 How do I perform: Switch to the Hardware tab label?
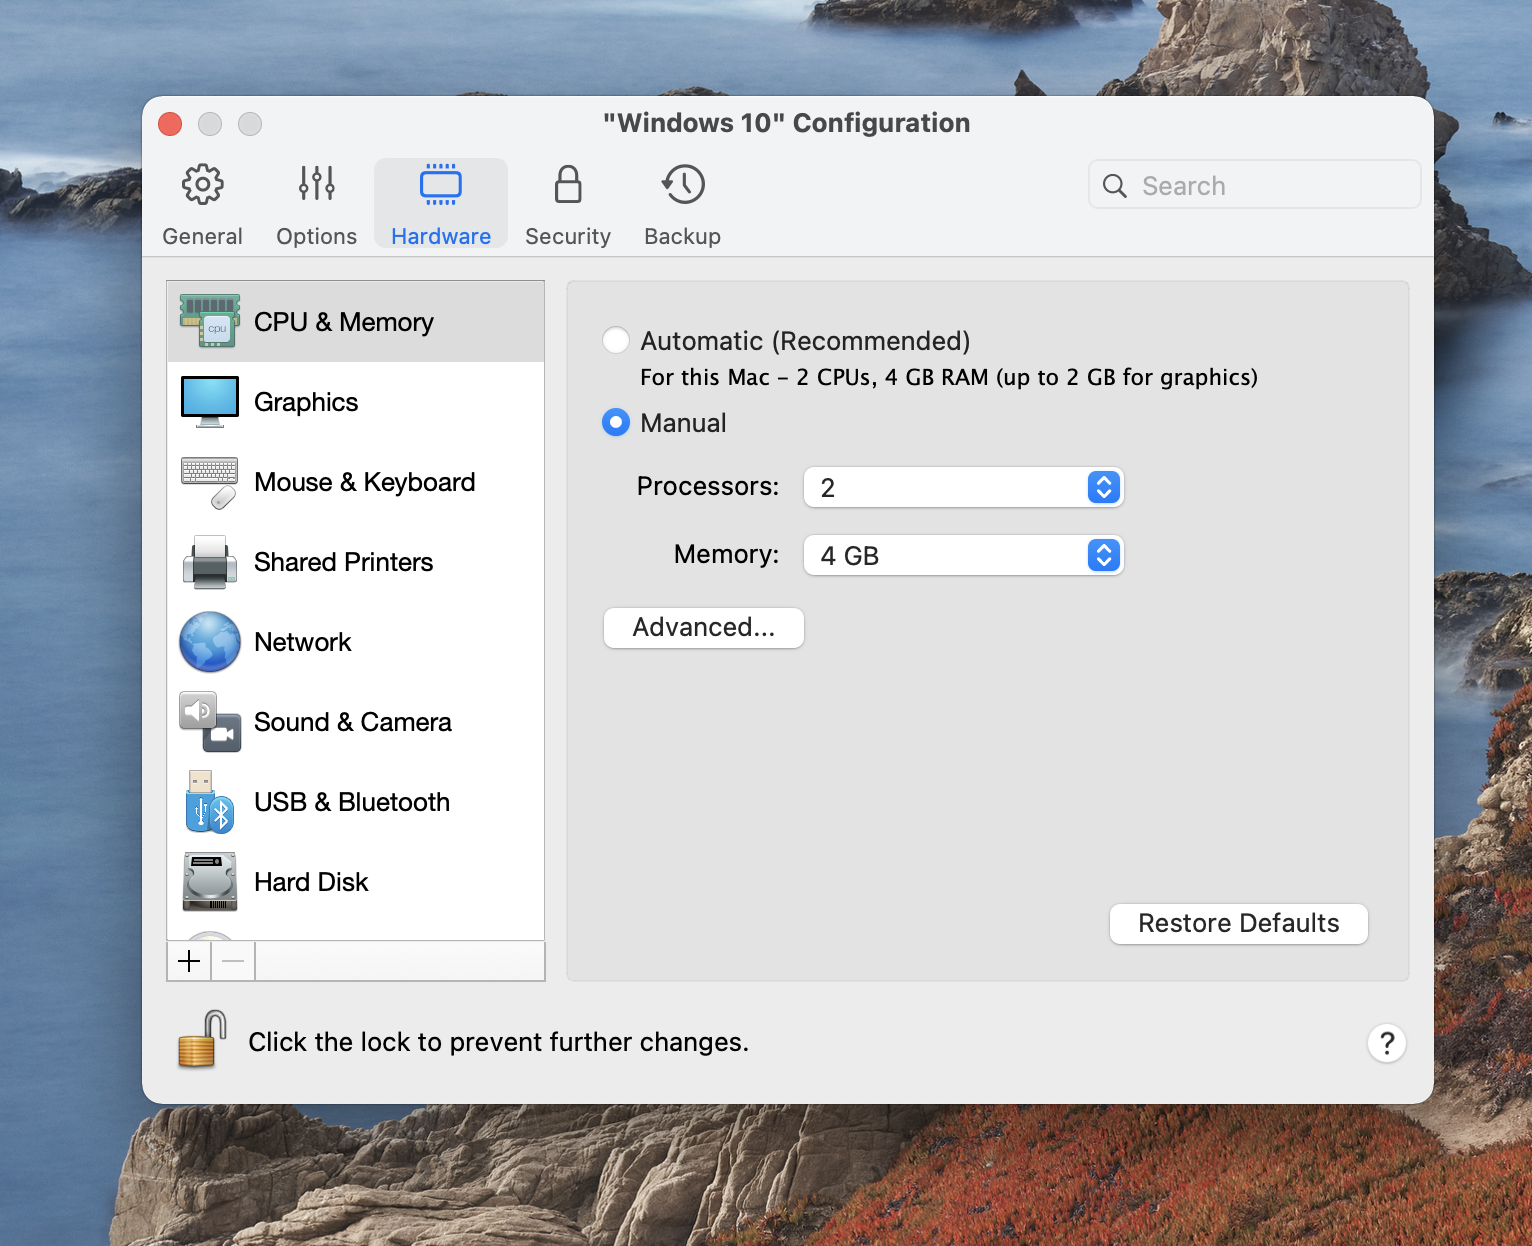pyautogui.click(x=441, y=236)
